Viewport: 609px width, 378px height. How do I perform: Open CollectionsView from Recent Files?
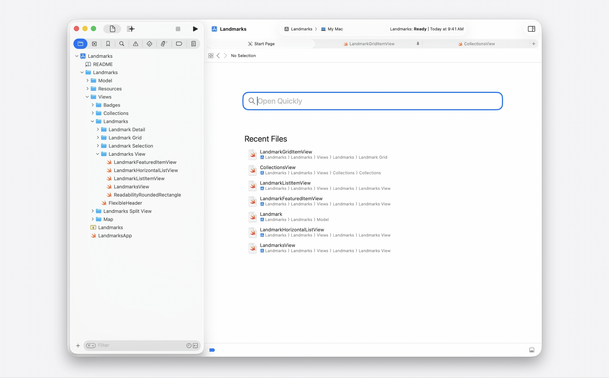(x=315, y=170)
